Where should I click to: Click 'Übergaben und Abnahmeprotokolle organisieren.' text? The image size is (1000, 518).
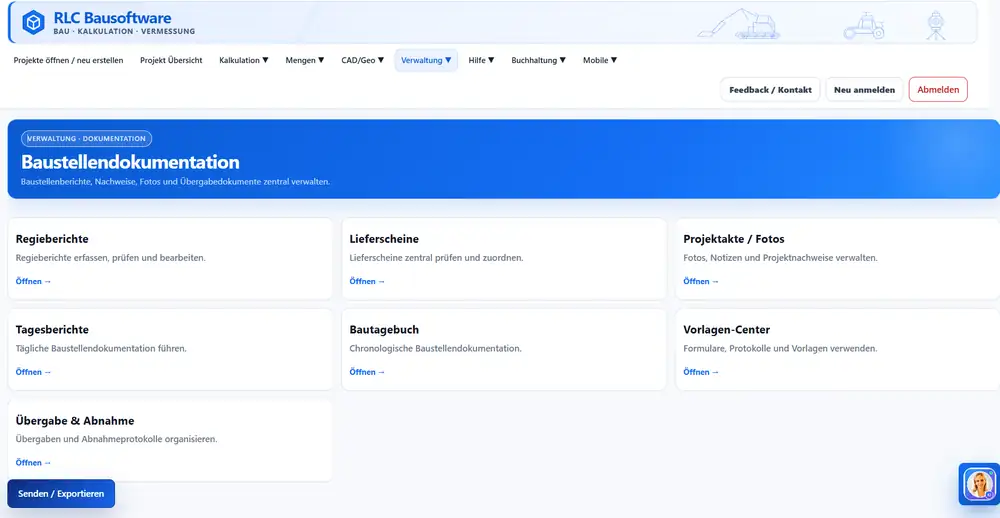[116, 440]
